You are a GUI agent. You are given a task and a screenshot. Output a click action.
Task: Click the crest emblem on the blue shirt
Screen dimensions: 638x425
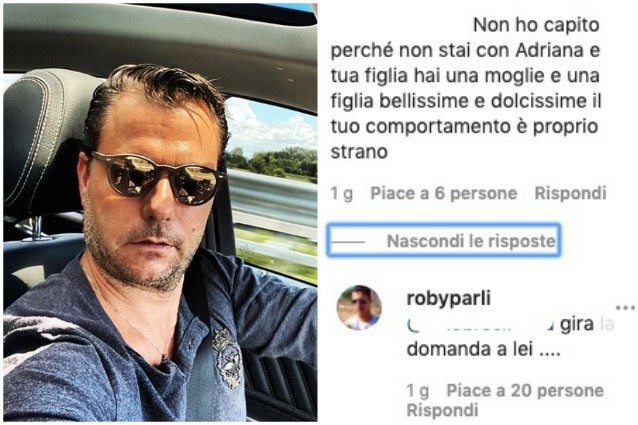click(227, 358)
